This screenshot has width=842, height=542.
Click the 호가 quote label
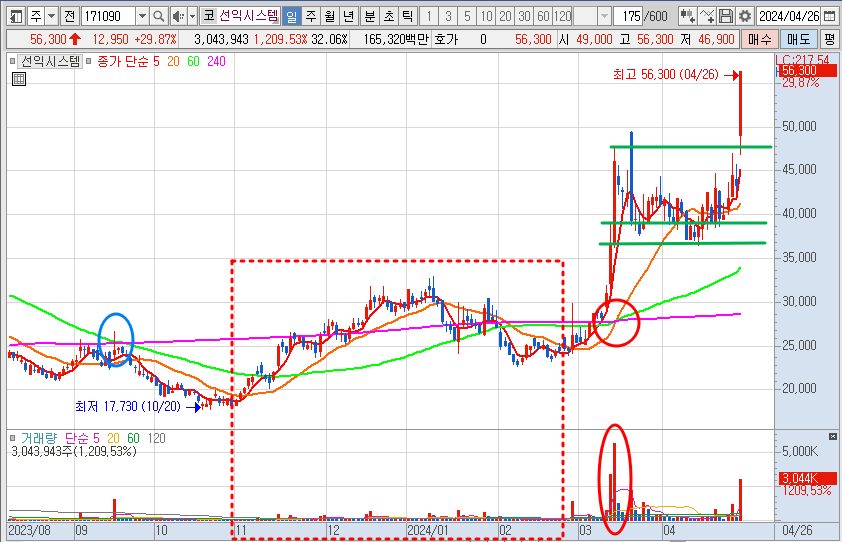click(446, 39)
